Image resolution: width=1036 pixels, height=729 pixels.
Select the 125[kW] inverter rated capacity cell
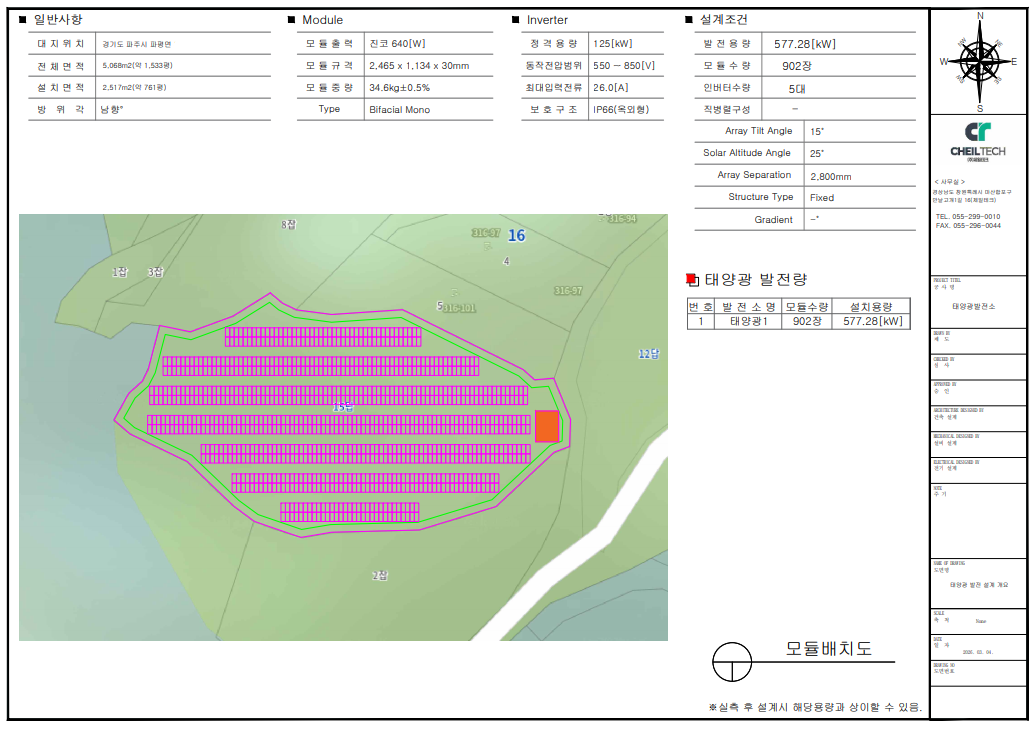click(612, 44)
